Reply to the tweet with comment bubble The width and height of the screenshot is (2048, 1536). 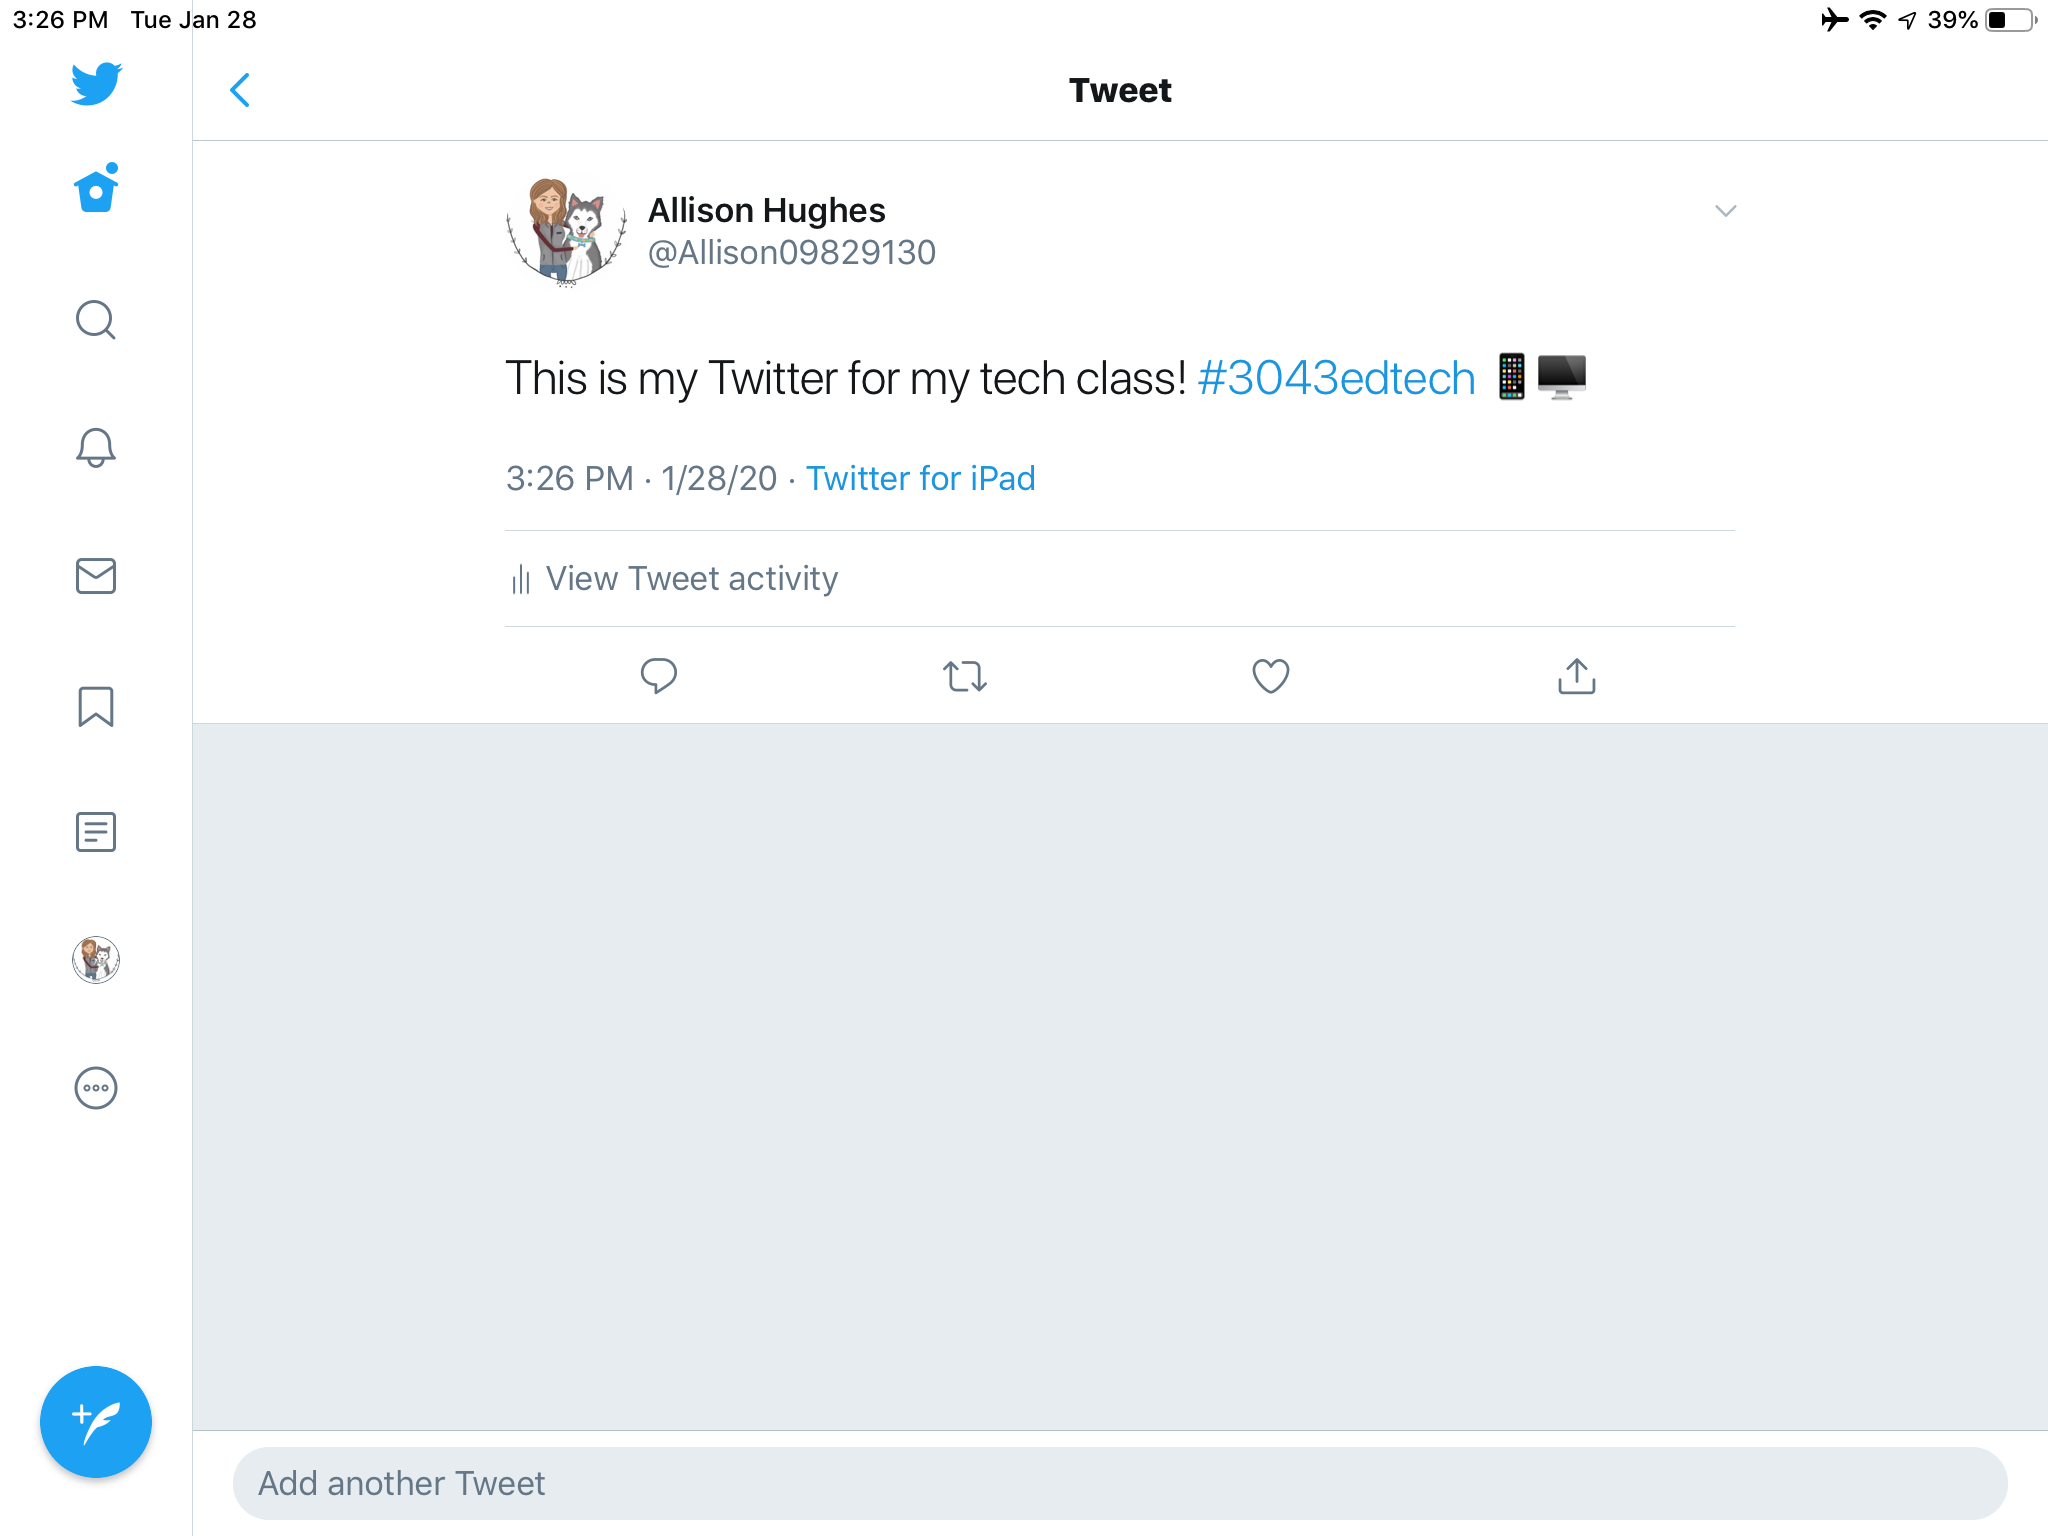[658, 676]
